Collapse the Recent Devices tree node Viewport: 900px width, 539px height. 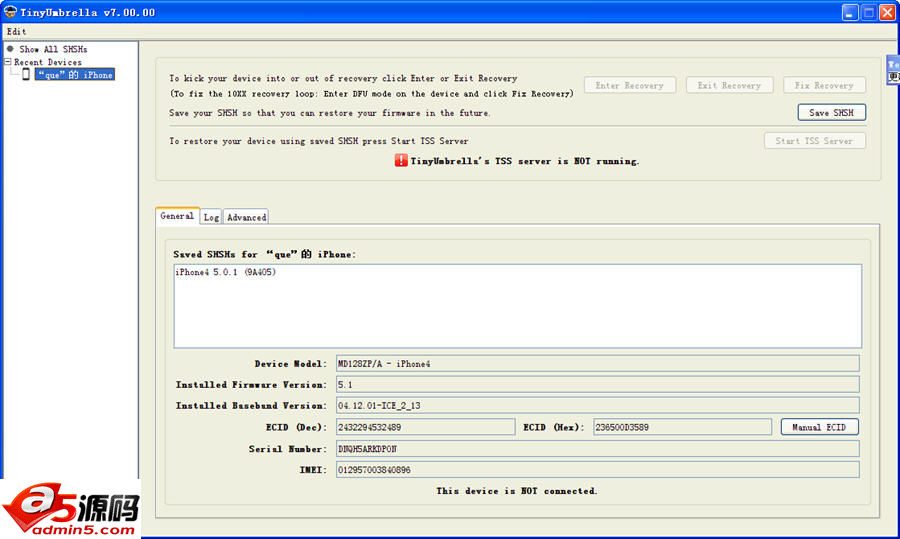[8, 62]
